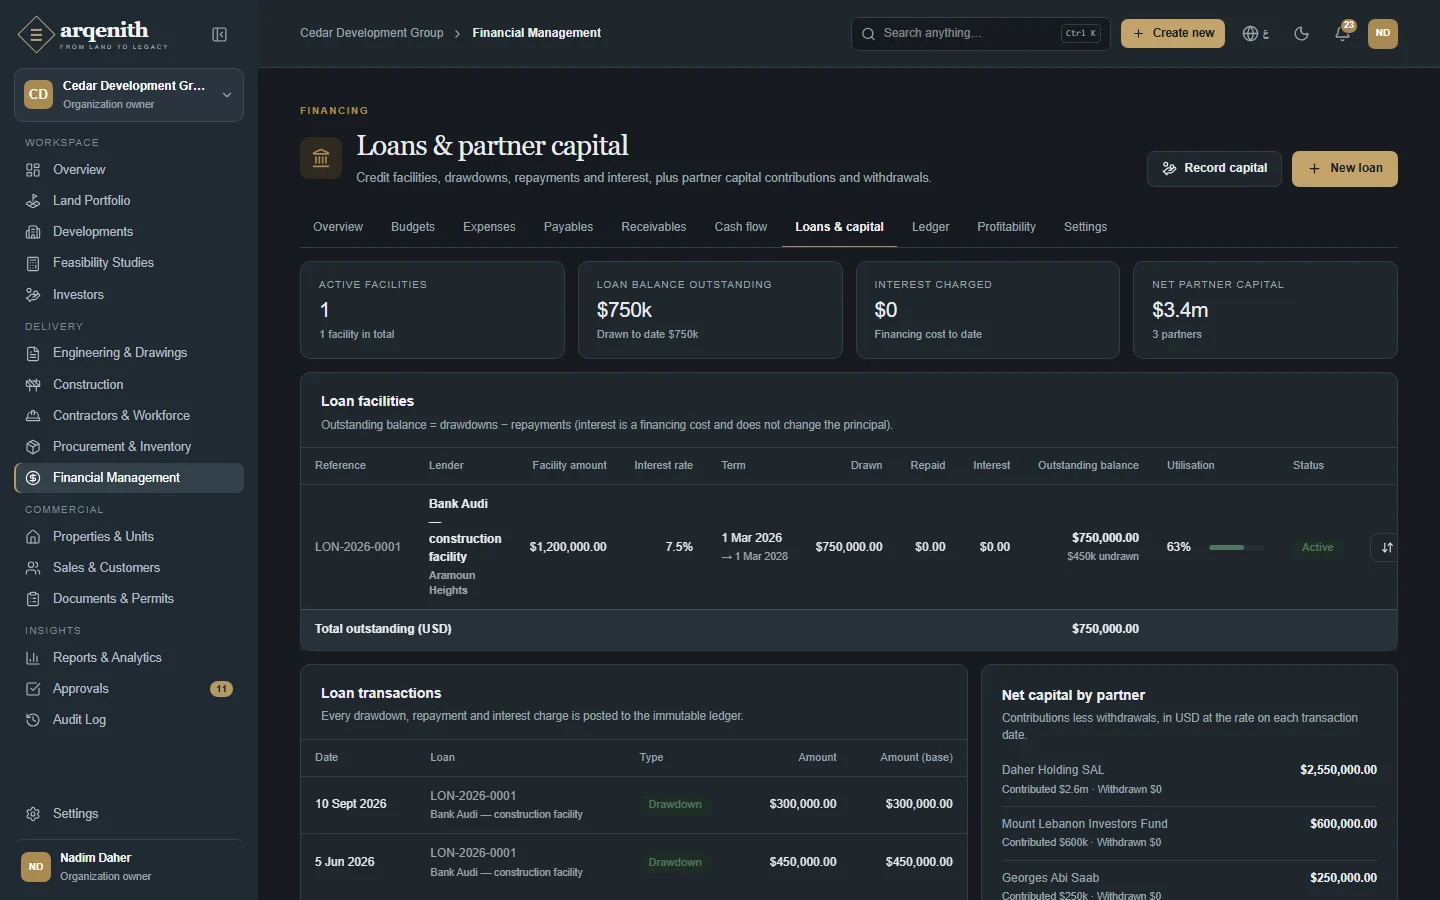Open notifications bell icon
This screenshot has height=900, width=1440.
click(x=1343, y=33)
